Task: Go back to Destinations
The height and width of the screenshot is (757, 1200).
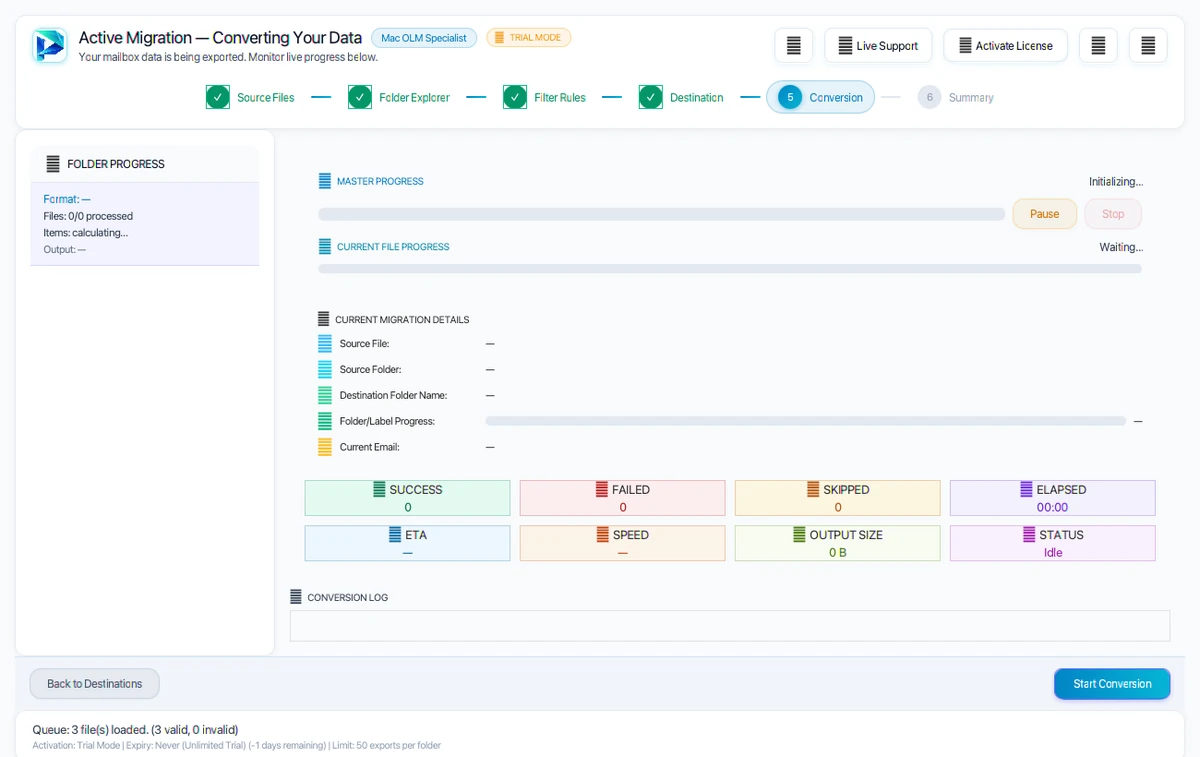Action: (x=95, y=684)
